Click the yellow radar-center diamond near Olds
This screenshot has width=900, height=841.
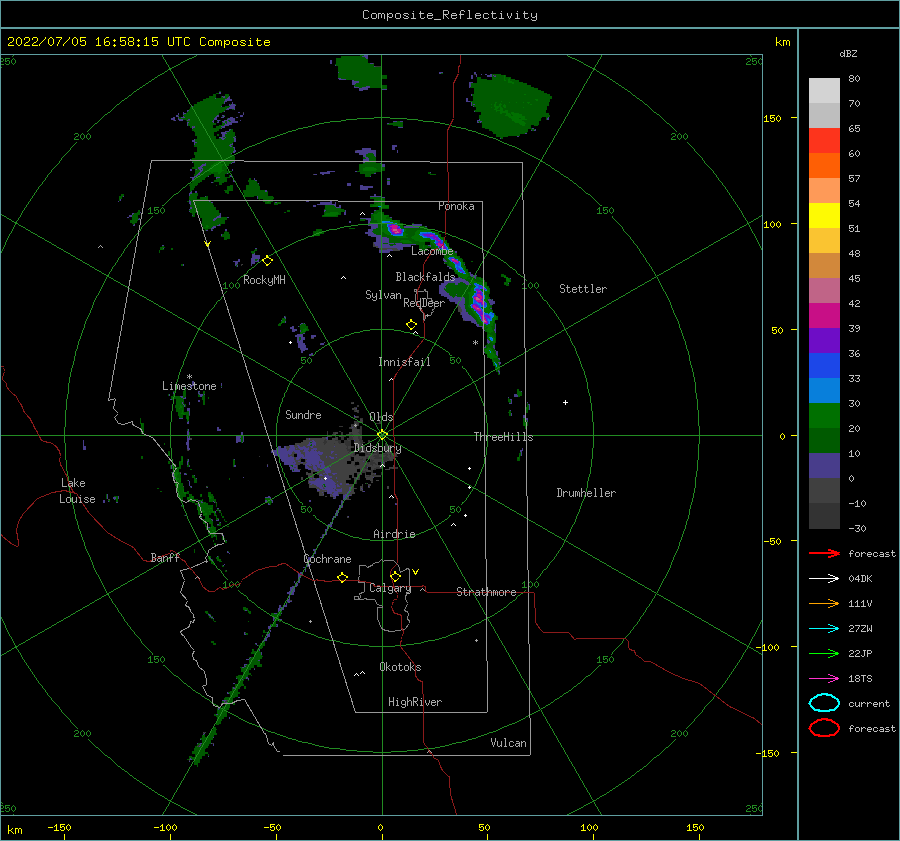tap(382, 435)
